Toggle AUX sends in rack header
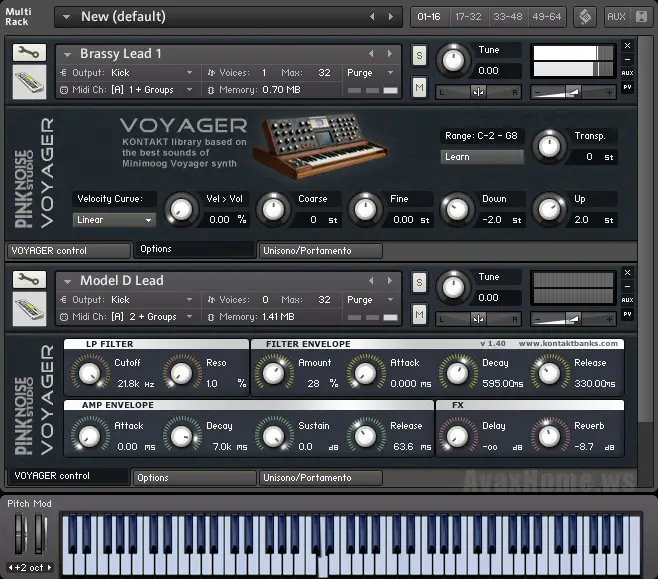 pyautogui.click(x=616, y=17)
